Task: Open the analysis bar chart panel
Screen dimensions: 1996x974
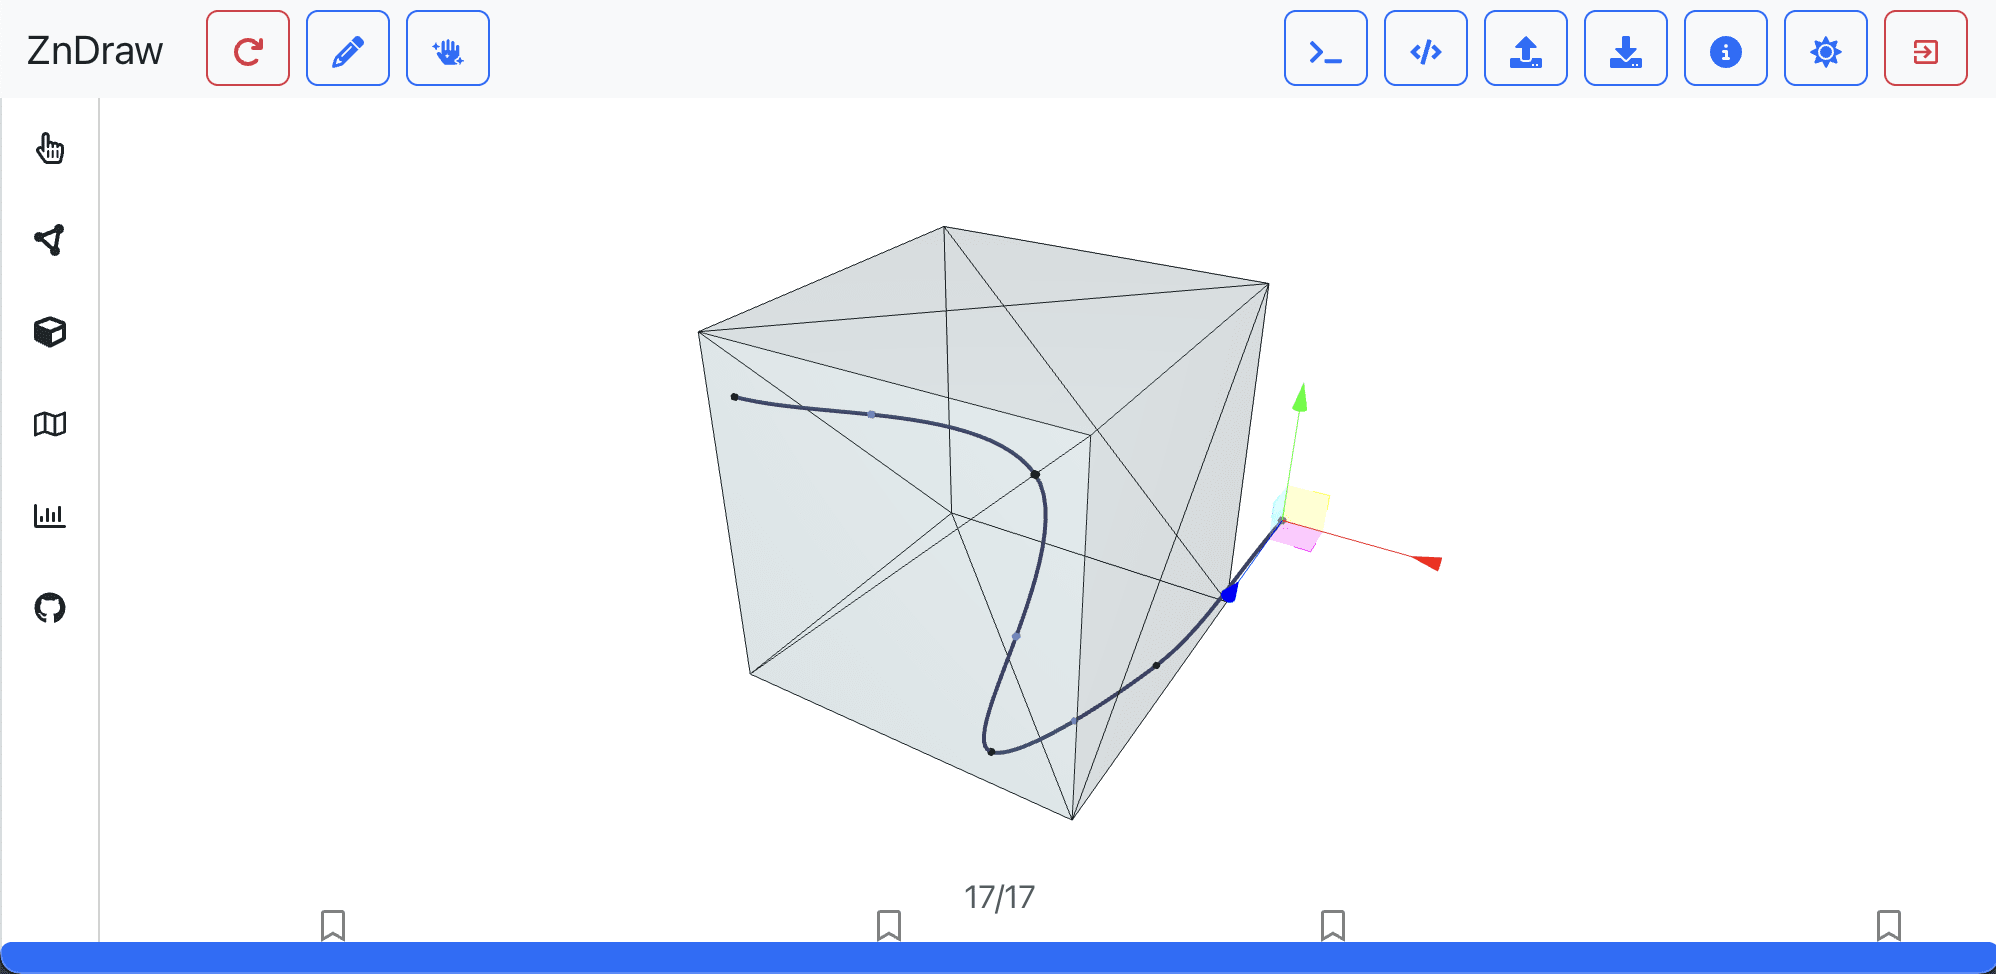Action: tap(50, 516)
